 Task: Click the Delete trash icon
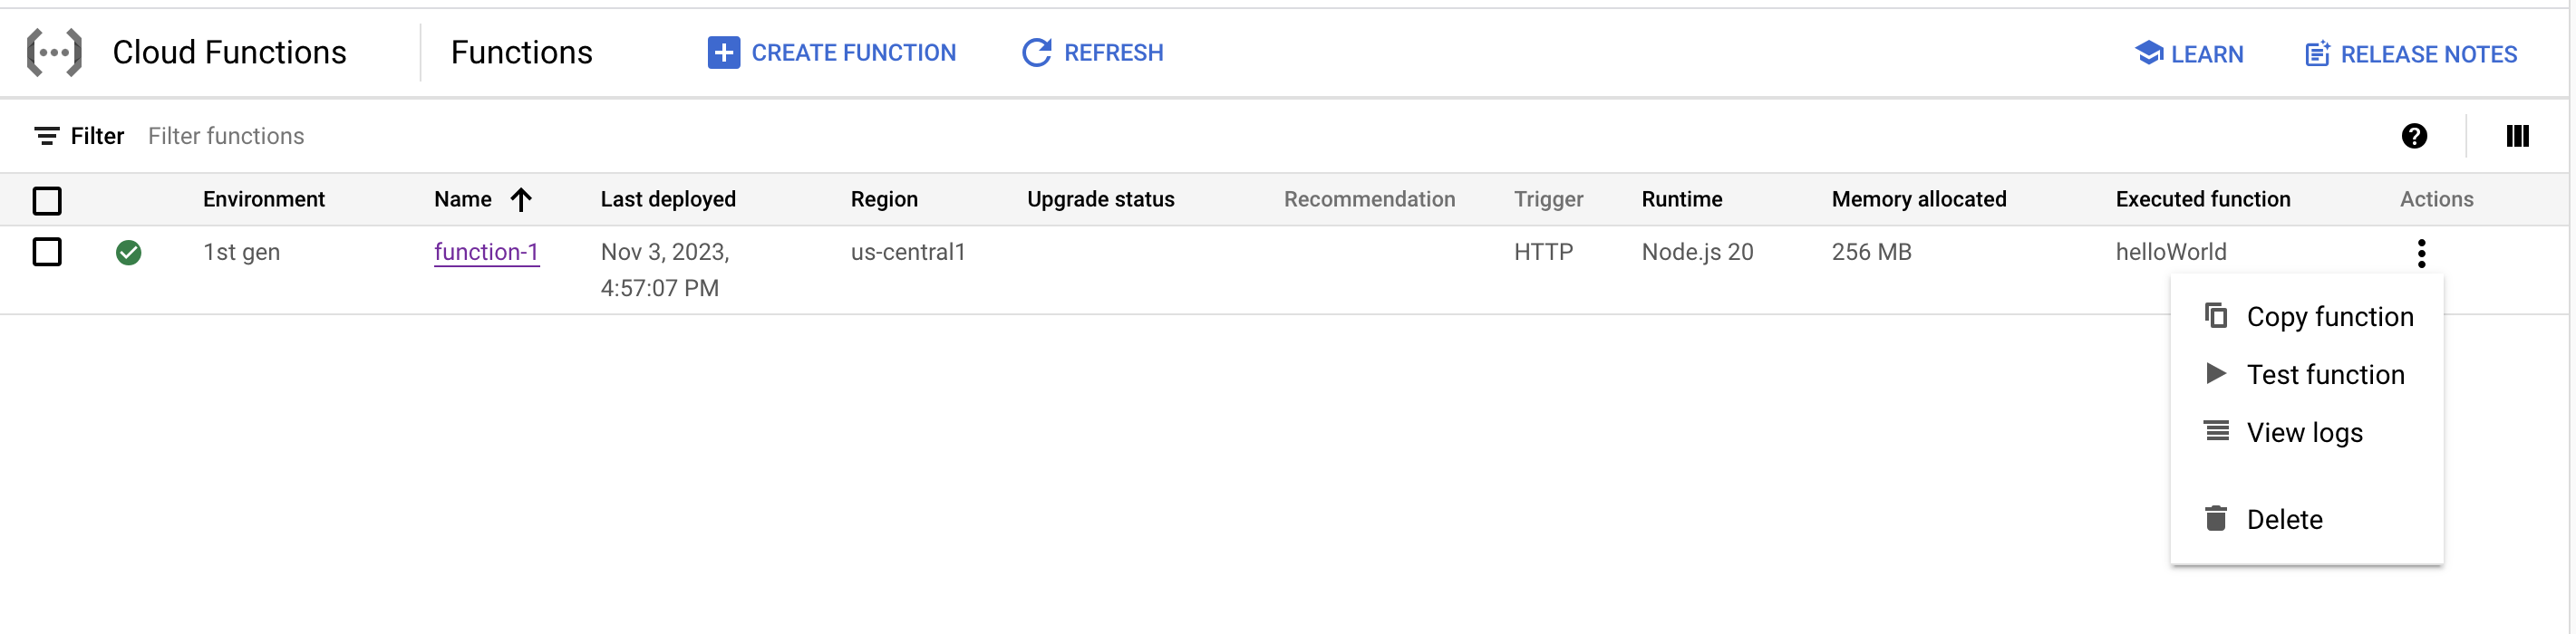[2216, 518]
